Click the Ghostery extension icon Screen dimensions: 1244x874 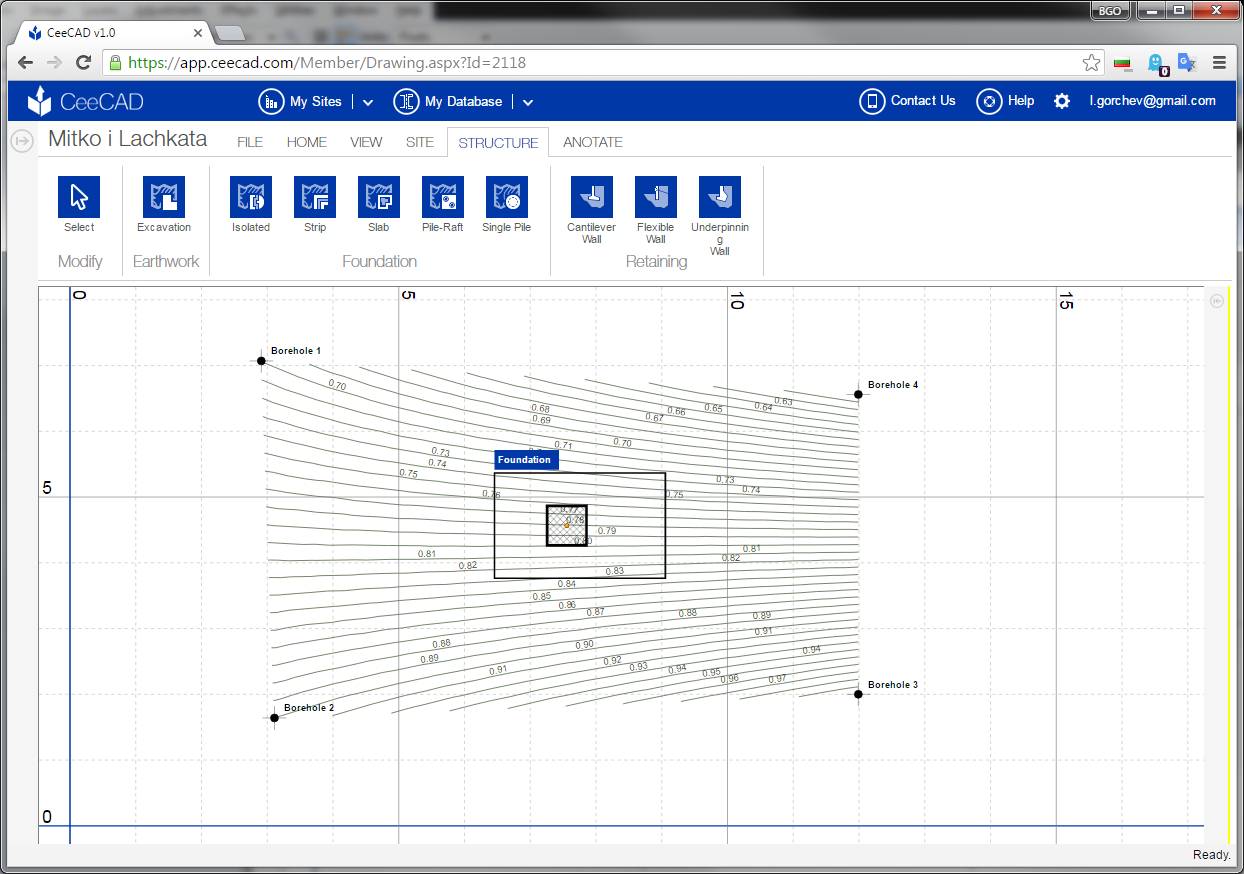[x=1157, y=63]
